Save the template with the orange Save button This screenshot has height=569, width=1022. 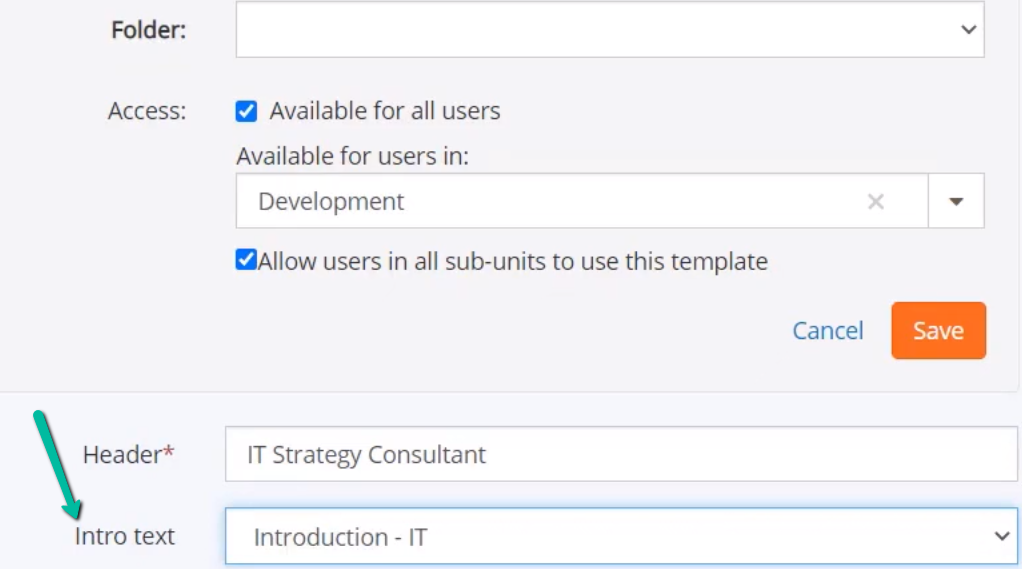pyautogui.click(x=939, y=330)
